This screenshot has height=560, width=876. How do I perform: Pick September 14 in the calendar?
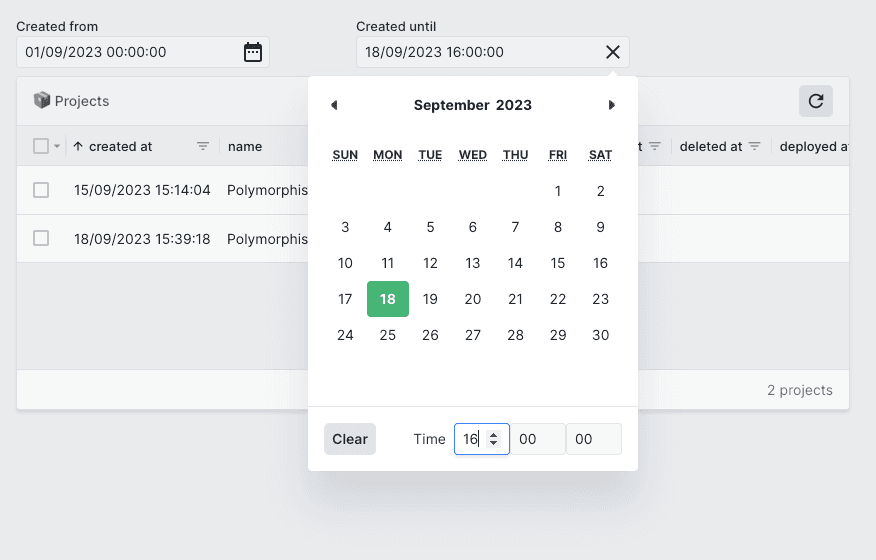515,263
